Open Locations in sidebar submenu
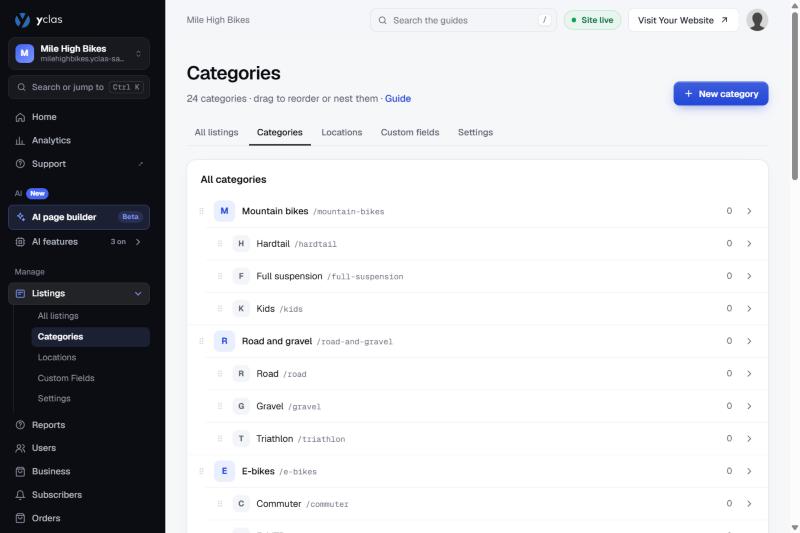The image size is (800, 533). [x=90, y=358]
